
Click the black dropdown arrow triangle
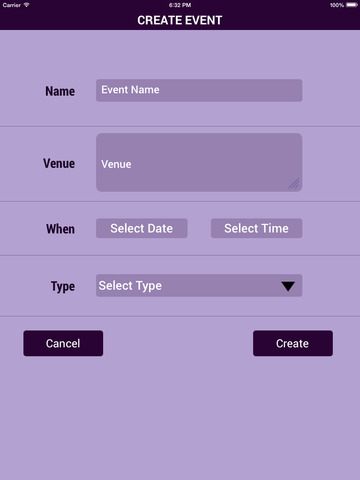[288, 286]
